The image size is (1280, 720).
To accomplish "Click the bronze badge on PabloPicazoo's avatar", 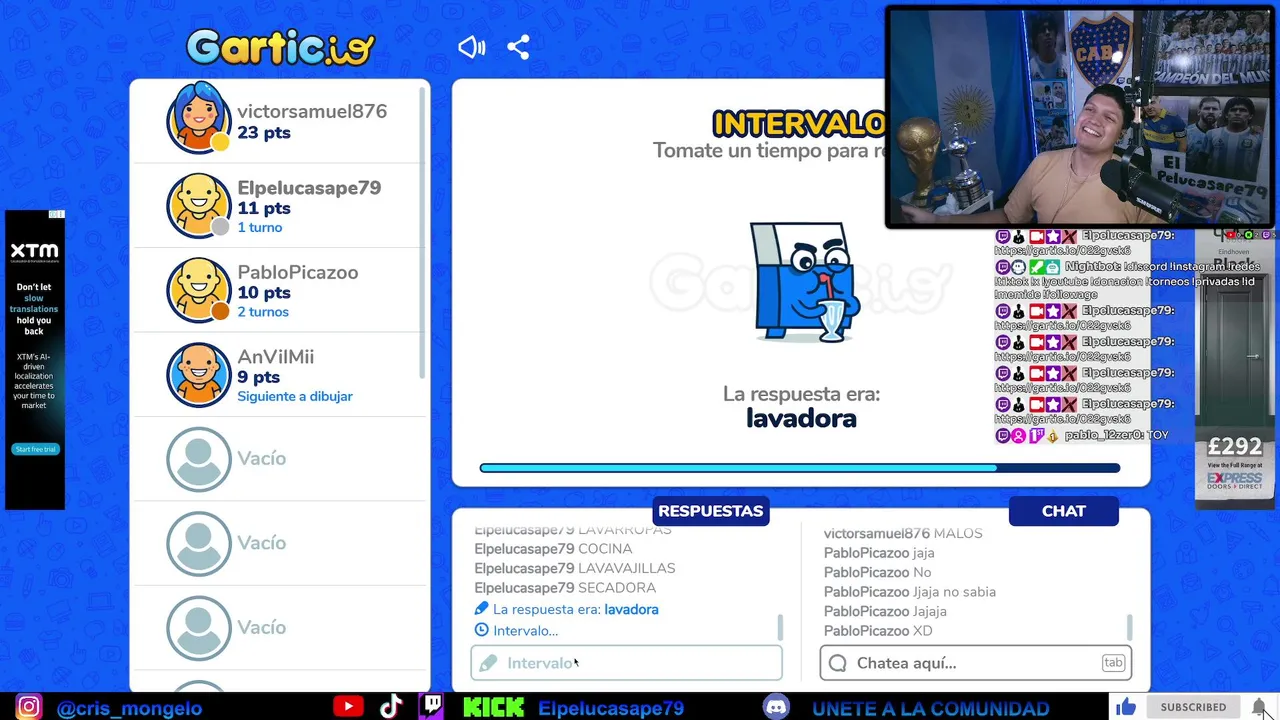I will pyautogui.click(x=220, y=312).
